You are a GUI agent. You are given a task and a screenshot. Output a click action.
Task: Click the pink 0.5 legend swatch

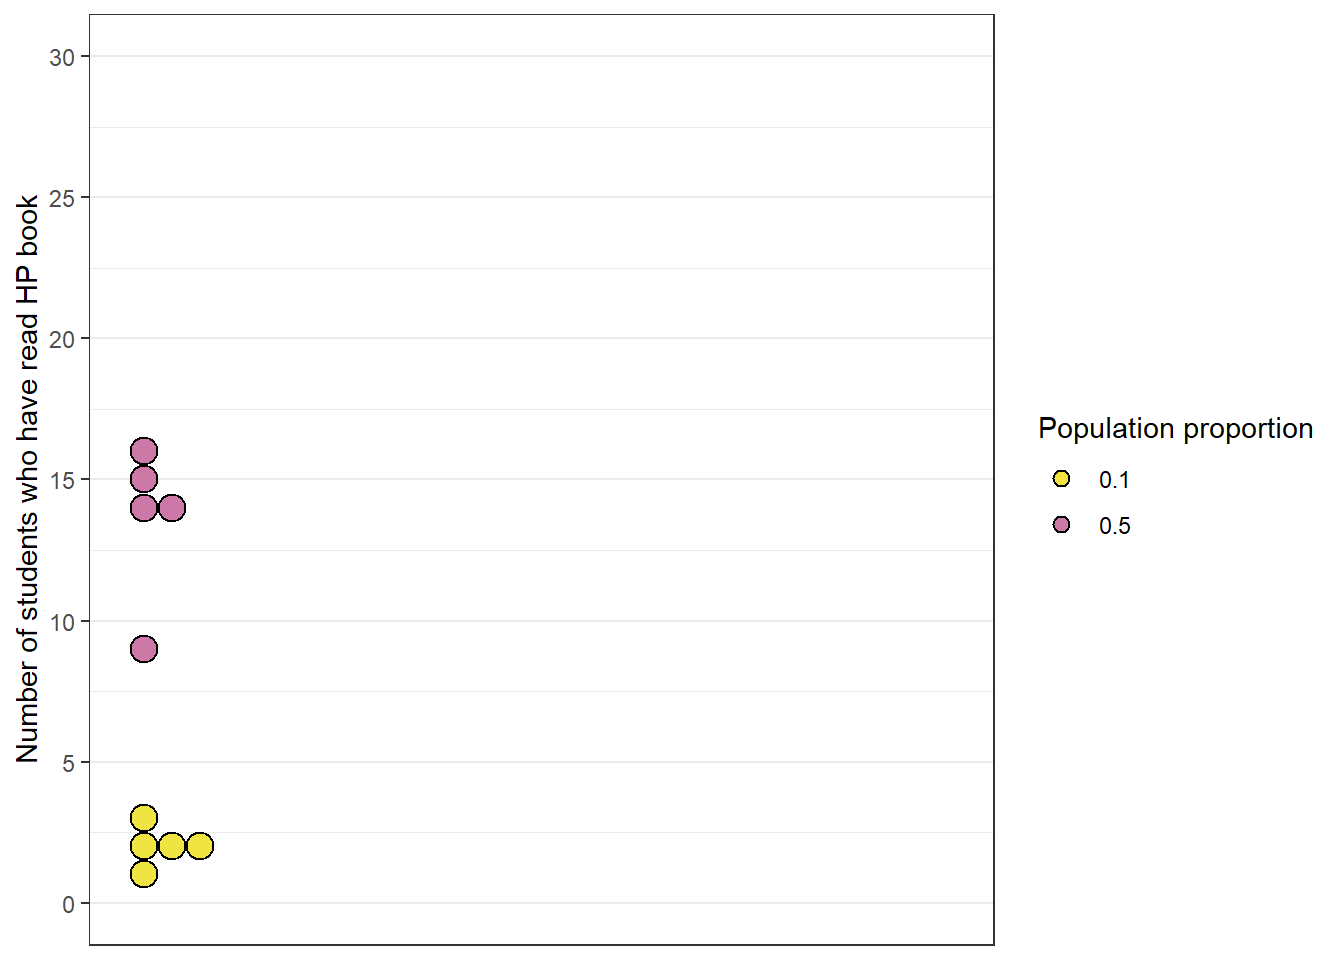(x=1061, y=525)
